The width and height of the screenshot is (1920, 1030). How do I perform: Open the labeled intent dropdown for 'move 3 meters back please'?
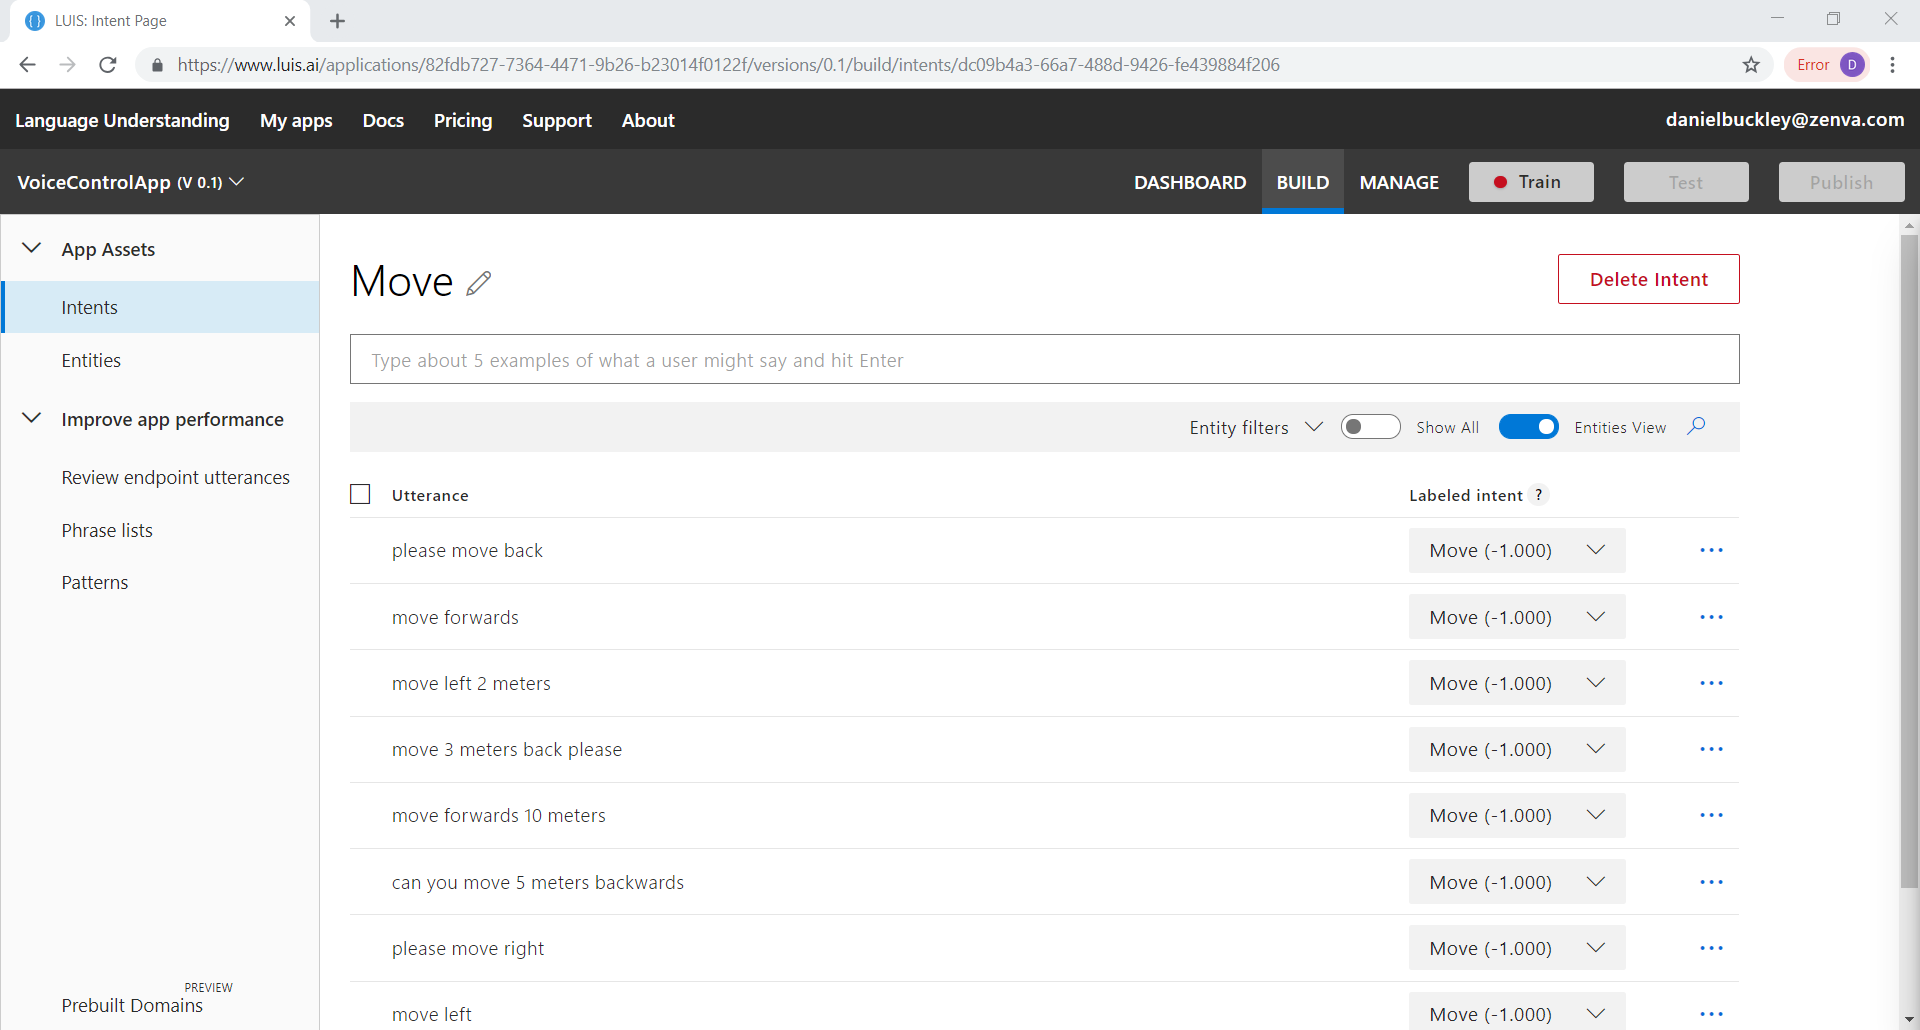[1517, 749]
